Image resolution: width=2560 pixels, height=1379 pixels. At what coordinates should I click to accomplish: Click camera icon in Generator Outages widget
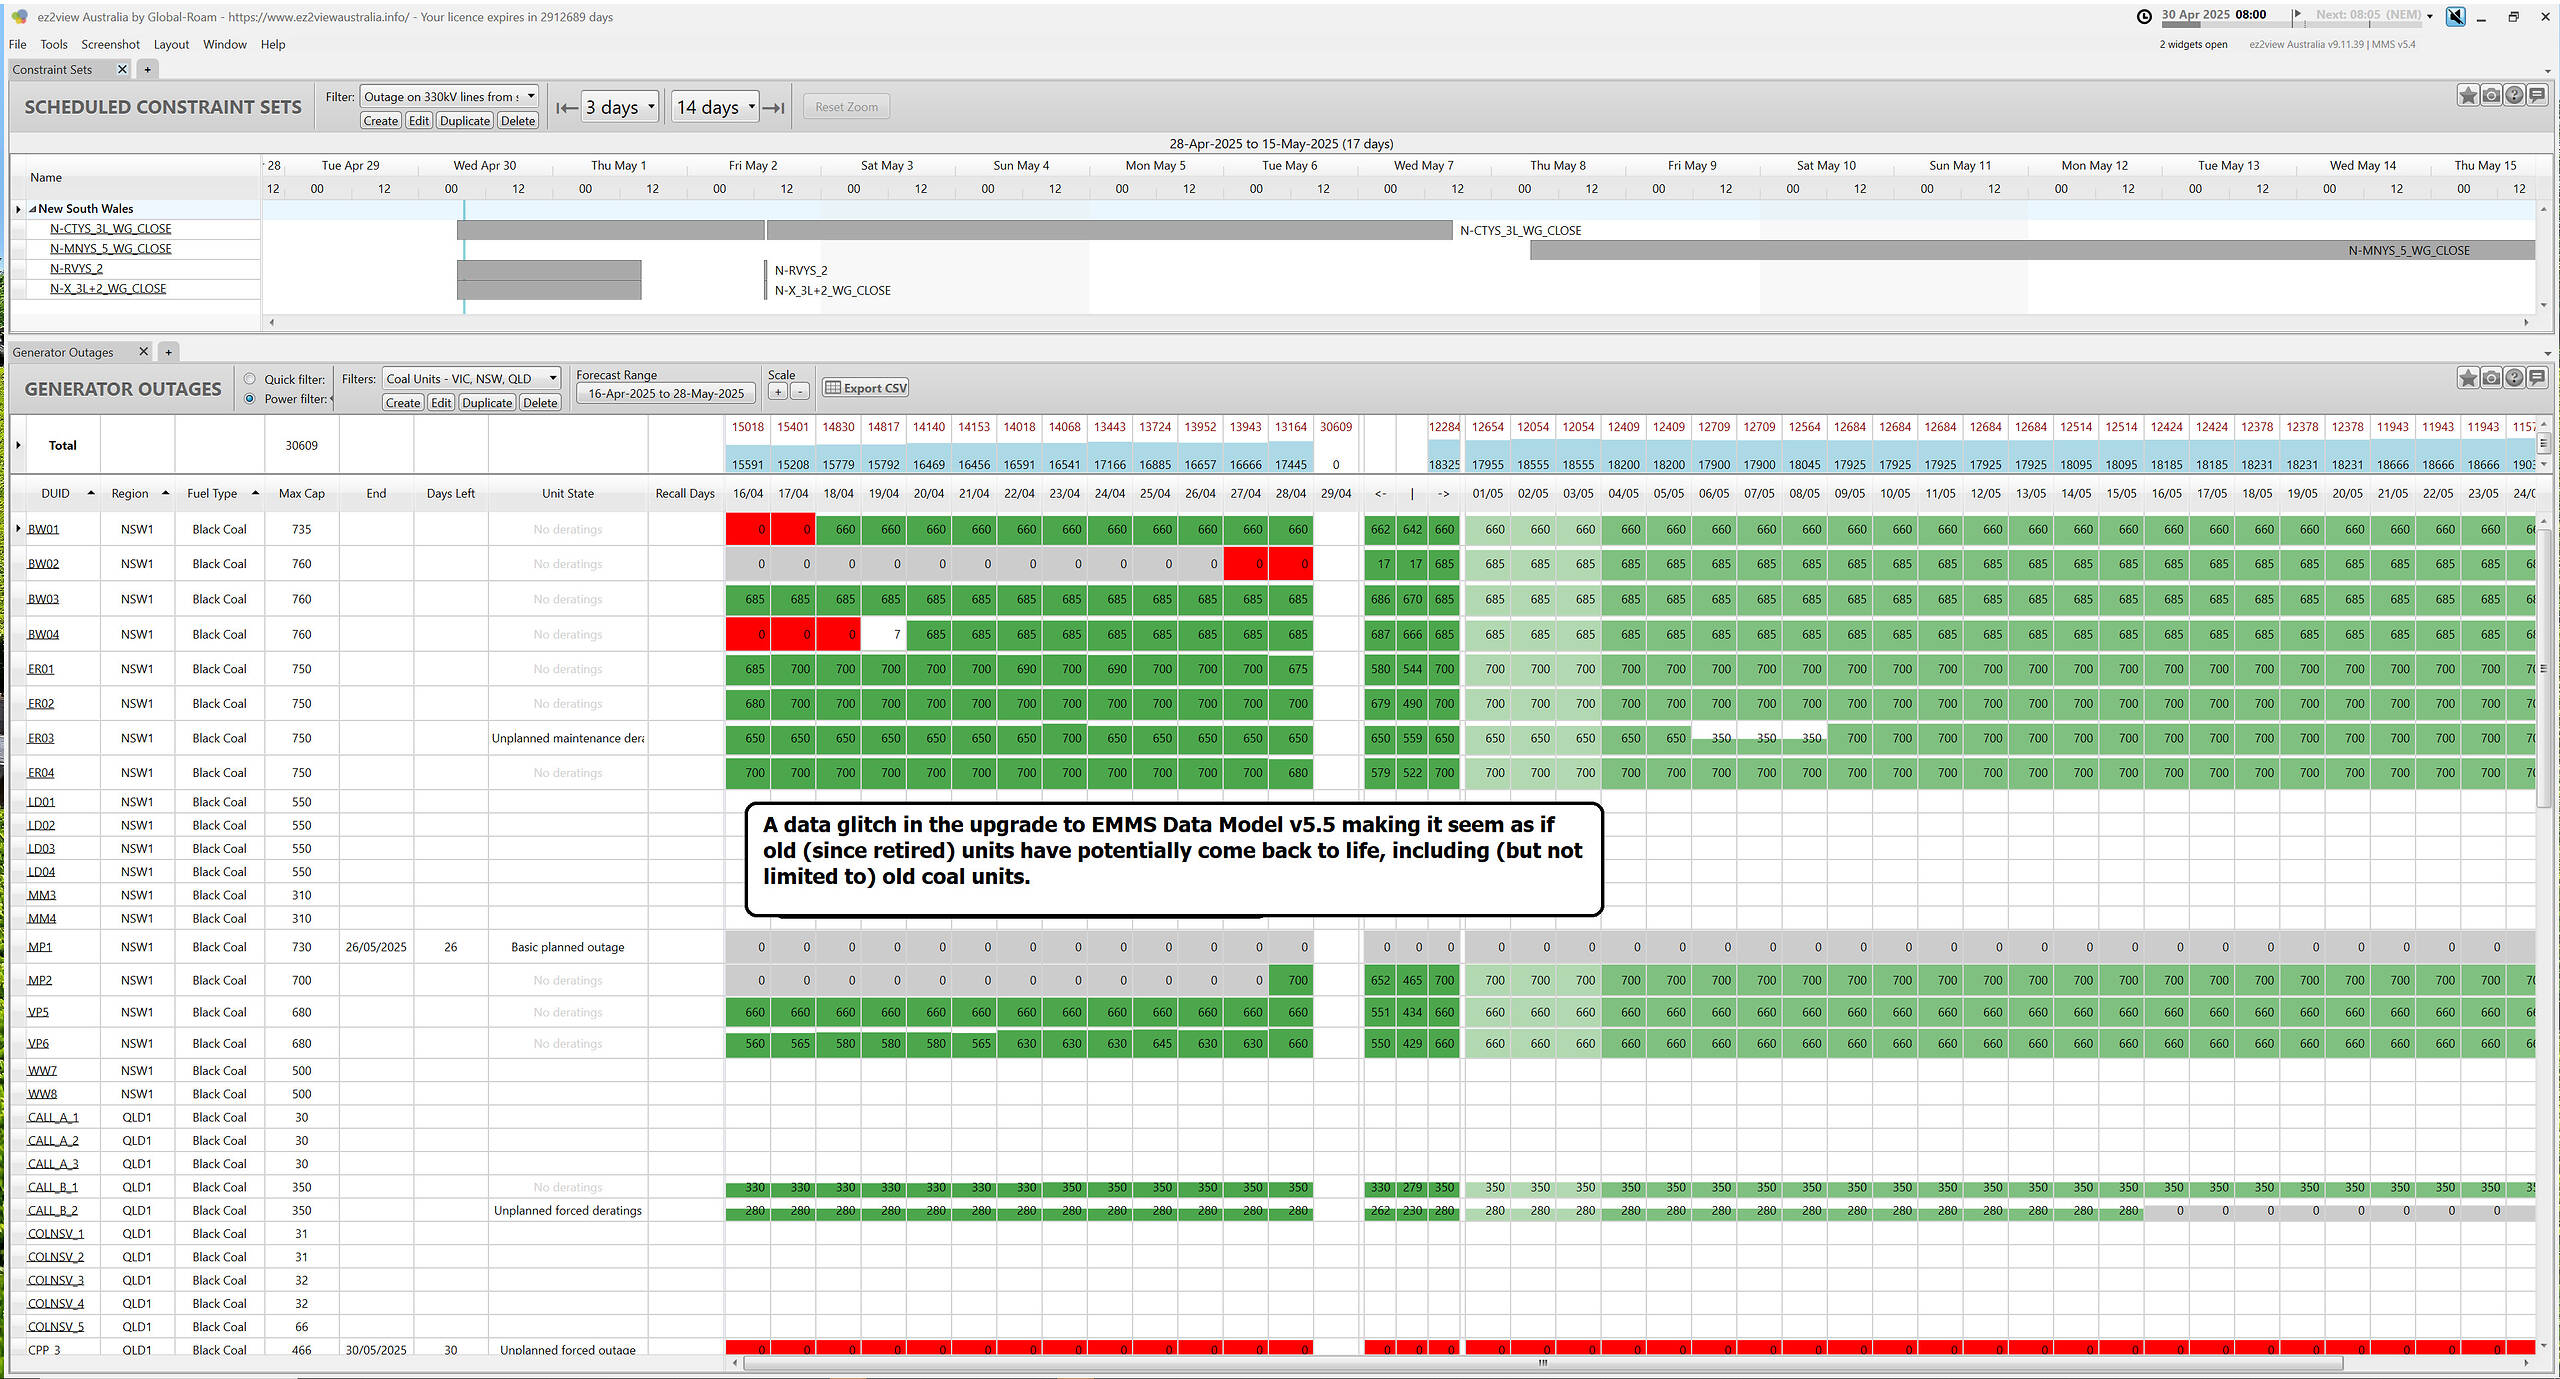tap(2491, 377)
